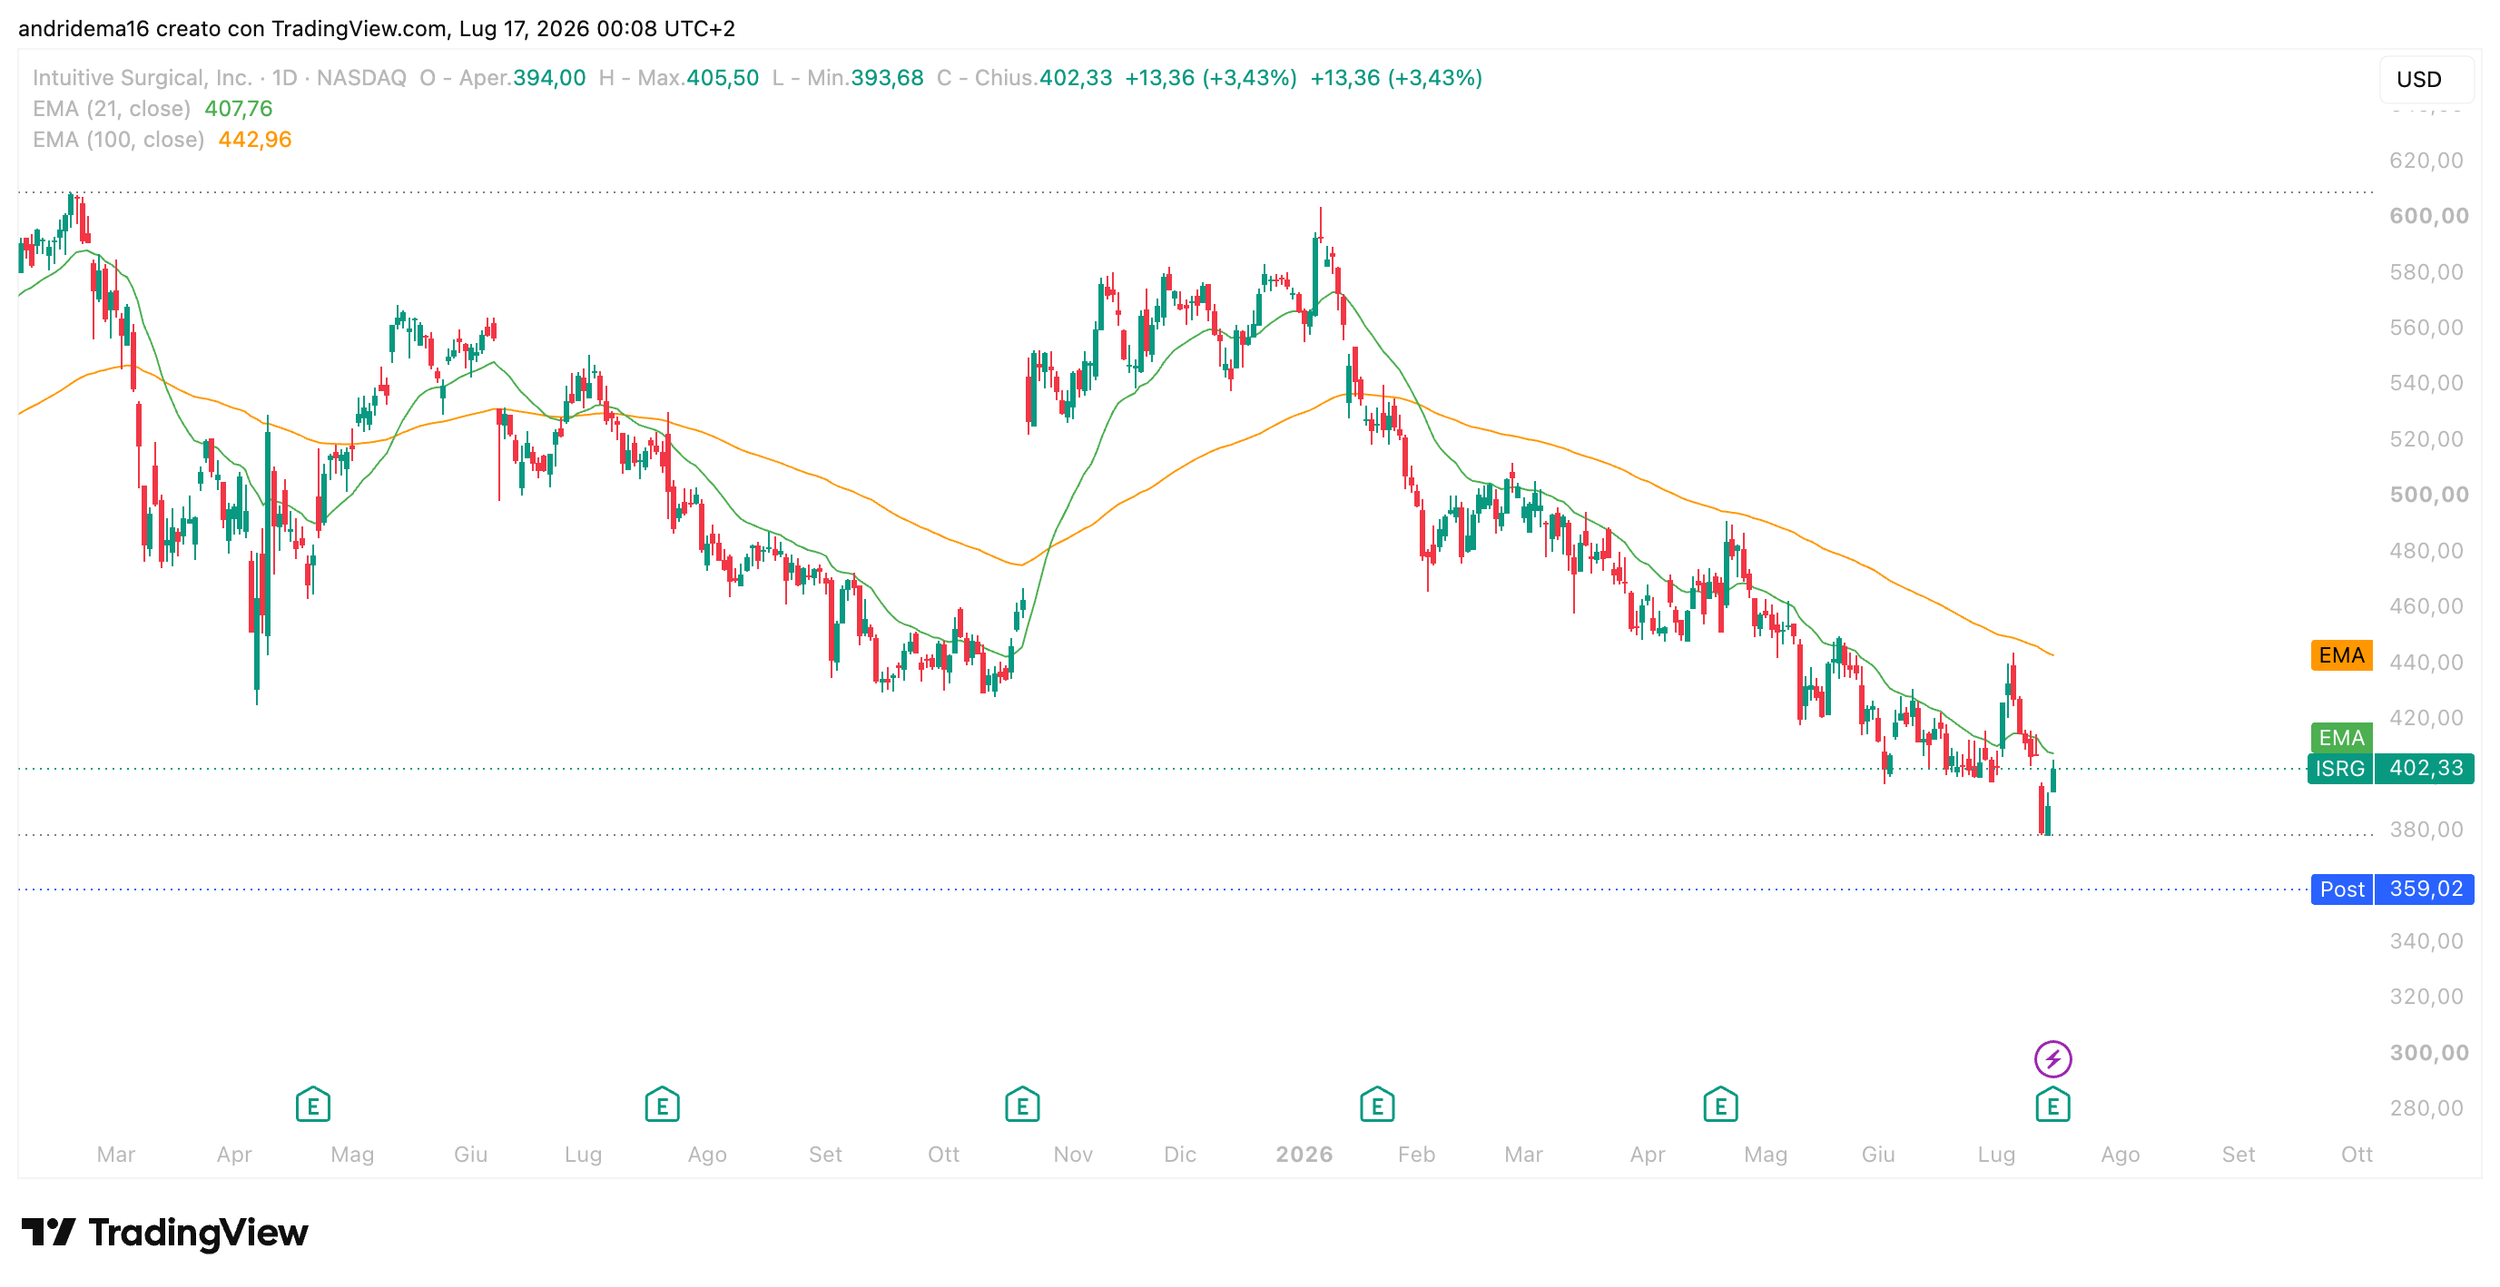Click the snapshot header text 'andridema16 creato con TradingView.com'
The width and height of the screenshot is (2500, 1287).
tap(233, 28)
